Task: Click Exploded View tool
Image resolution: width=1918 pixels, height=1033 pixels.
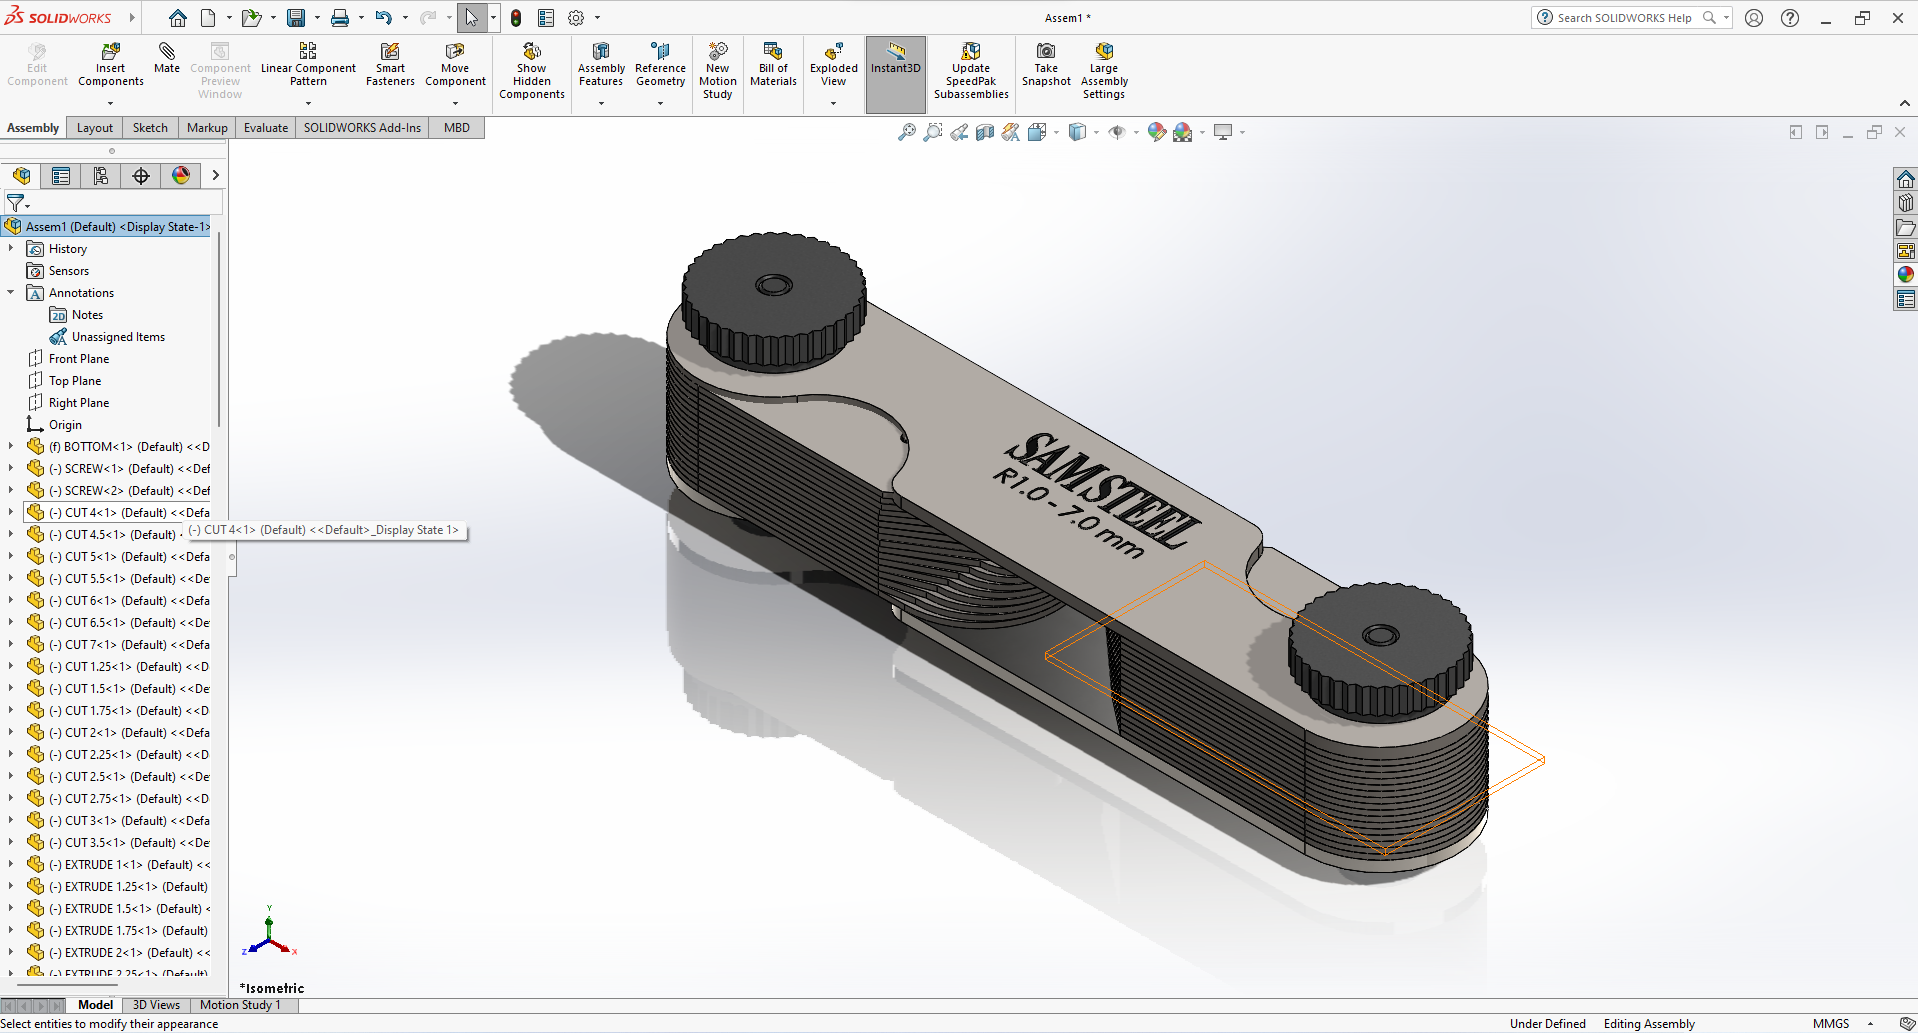Action: click(x=833, y=65)
